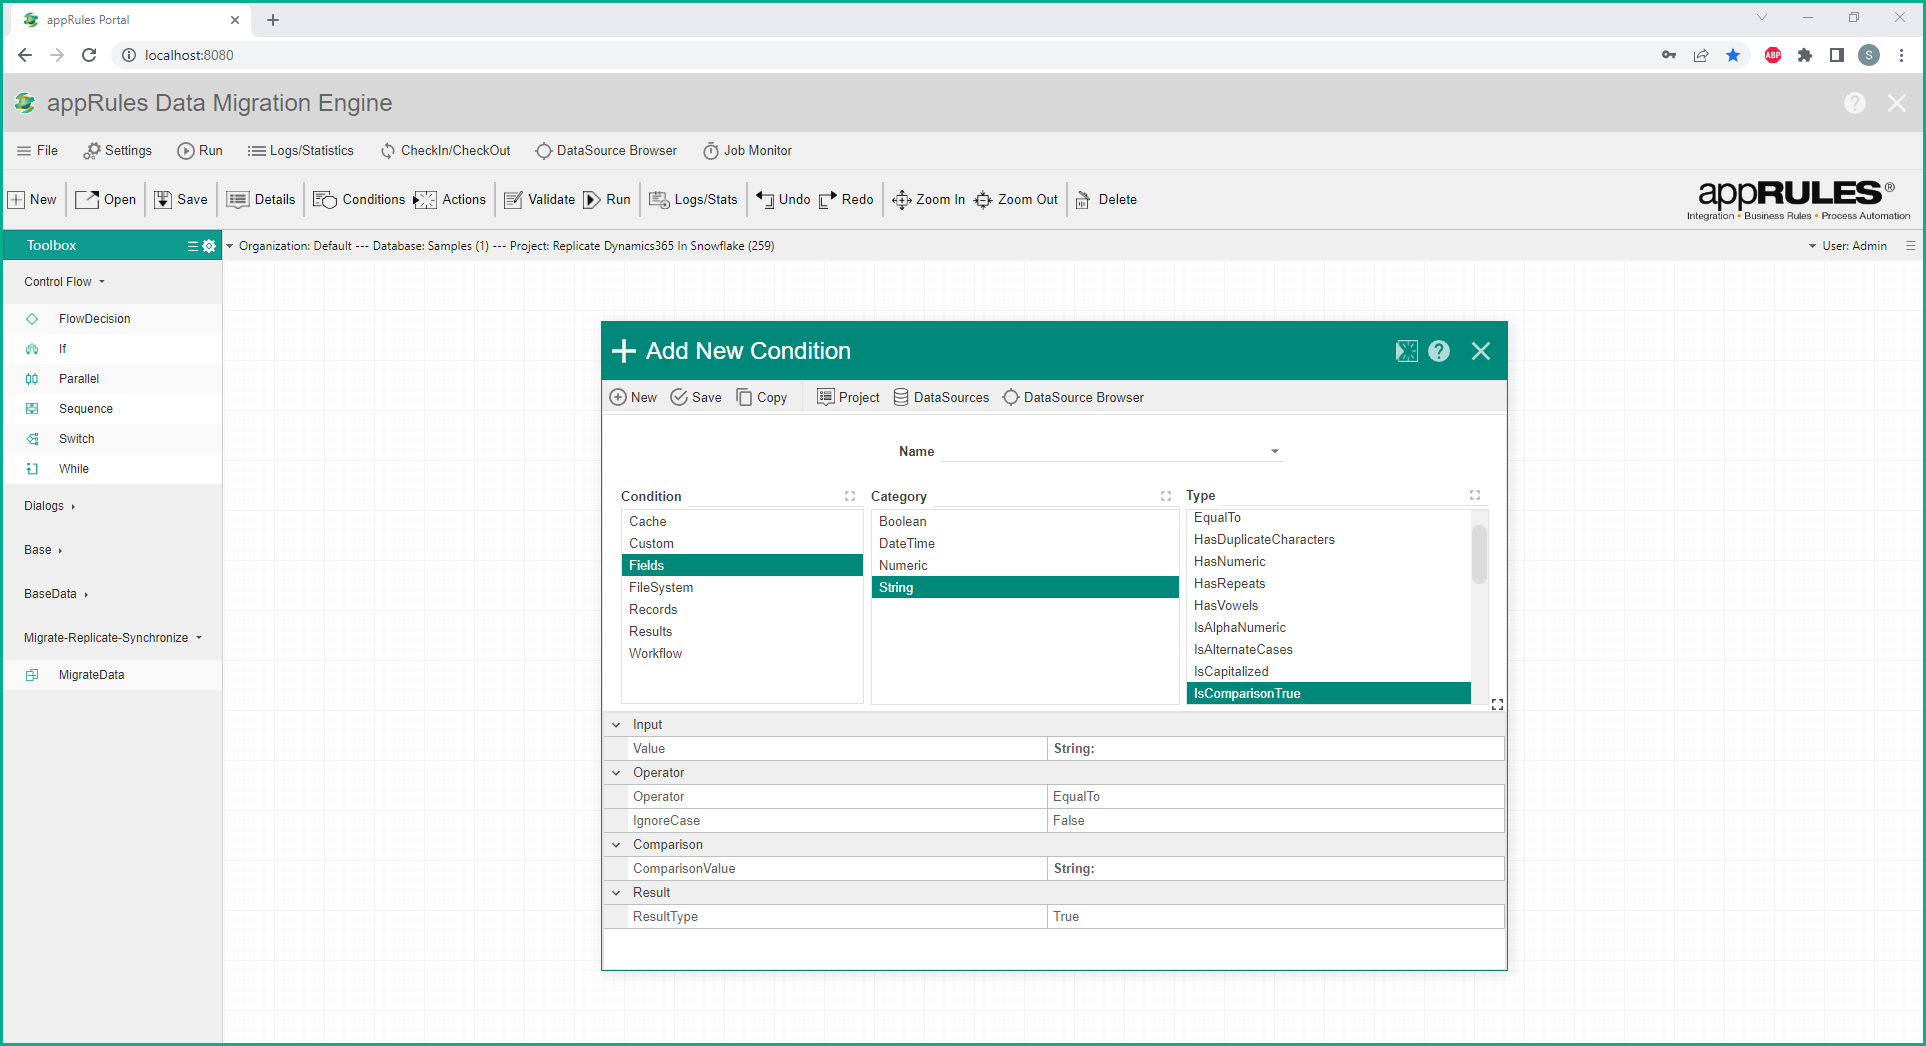Open DataSource Browser from menu bar
This screenshot has width=1926, height=1046.
pyautogui.click(x=606, y=151)
